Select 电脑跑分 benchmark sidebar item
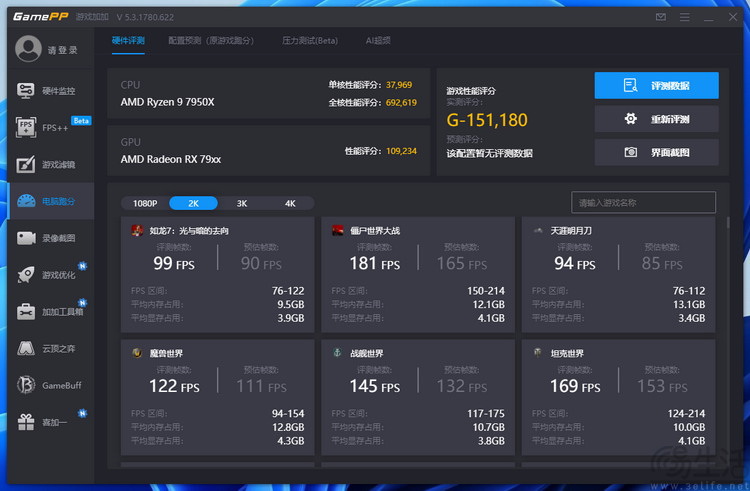Viewport: 750px width, 491px height. coord(50,201)
